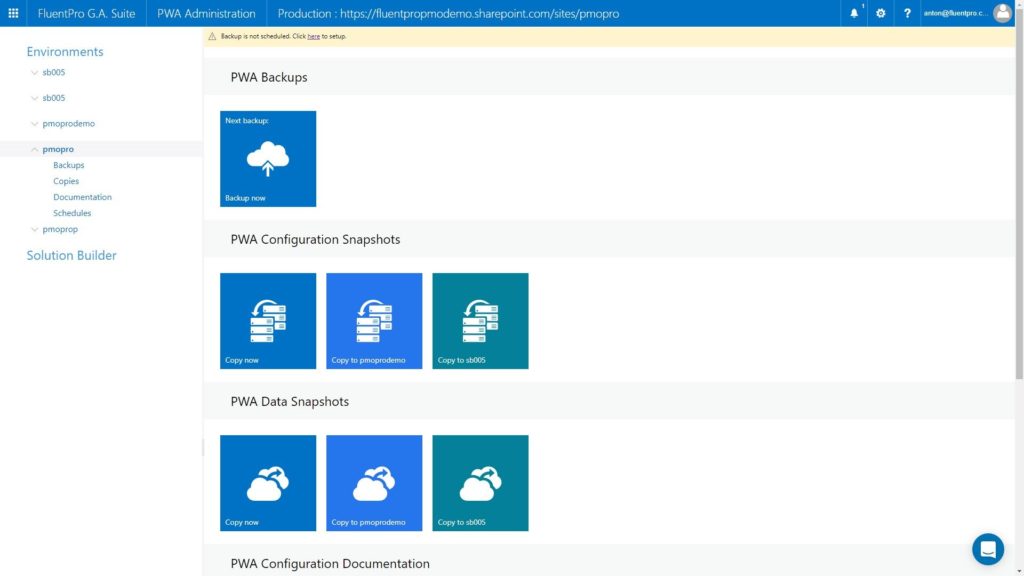The height and width of the screenshot is (576, 1024).
Task: Open the PWA Administration menu
Action: pyautogui.click(x=205, y=13)
